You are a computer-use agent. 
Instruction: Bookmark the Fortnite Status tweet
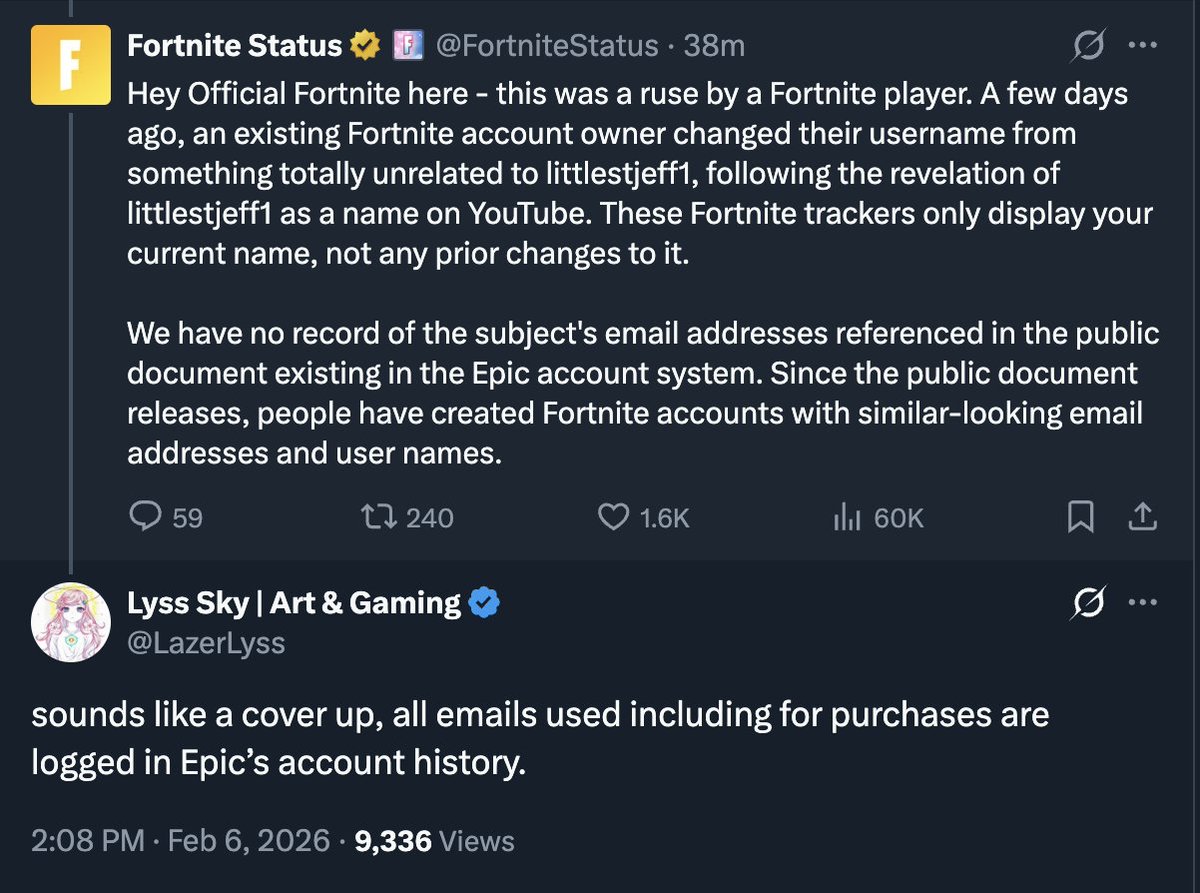coord(1080,516)
